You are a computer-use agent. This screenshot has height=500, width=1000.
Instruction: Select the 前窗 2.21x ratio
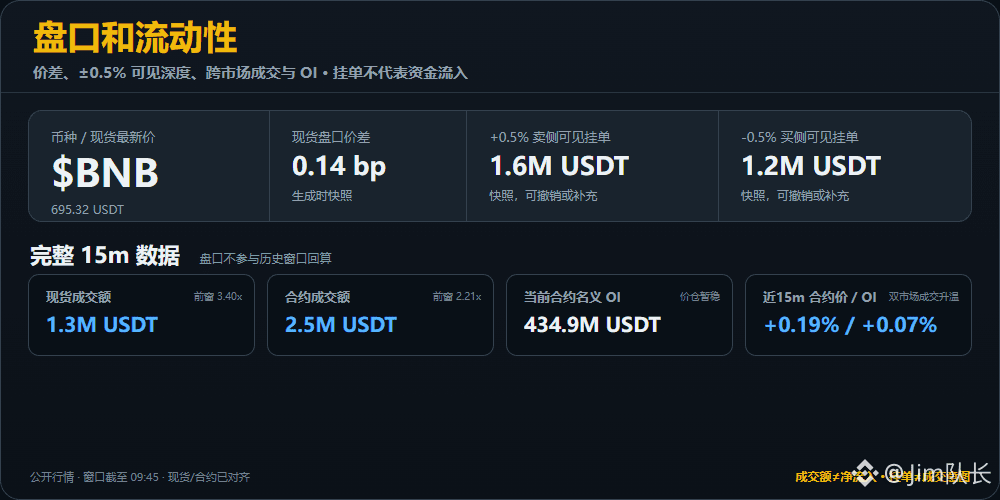tap(457, 297)
